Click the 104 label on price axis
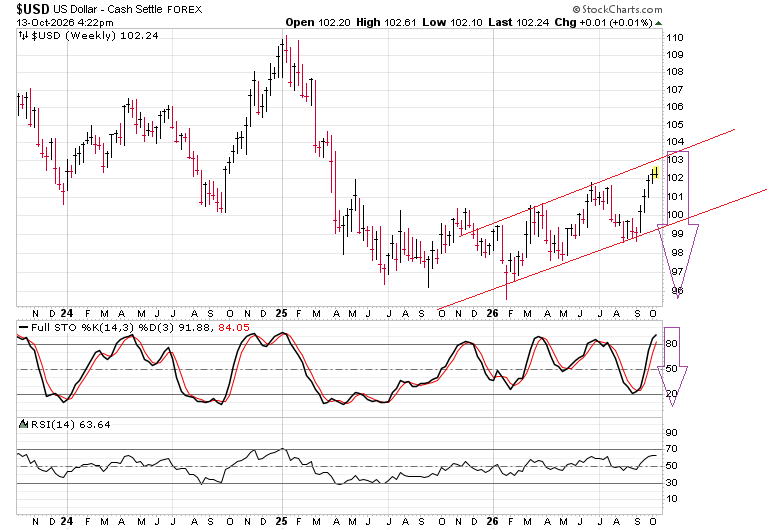This screenshot has width=775, height=530. click(675, 142)
